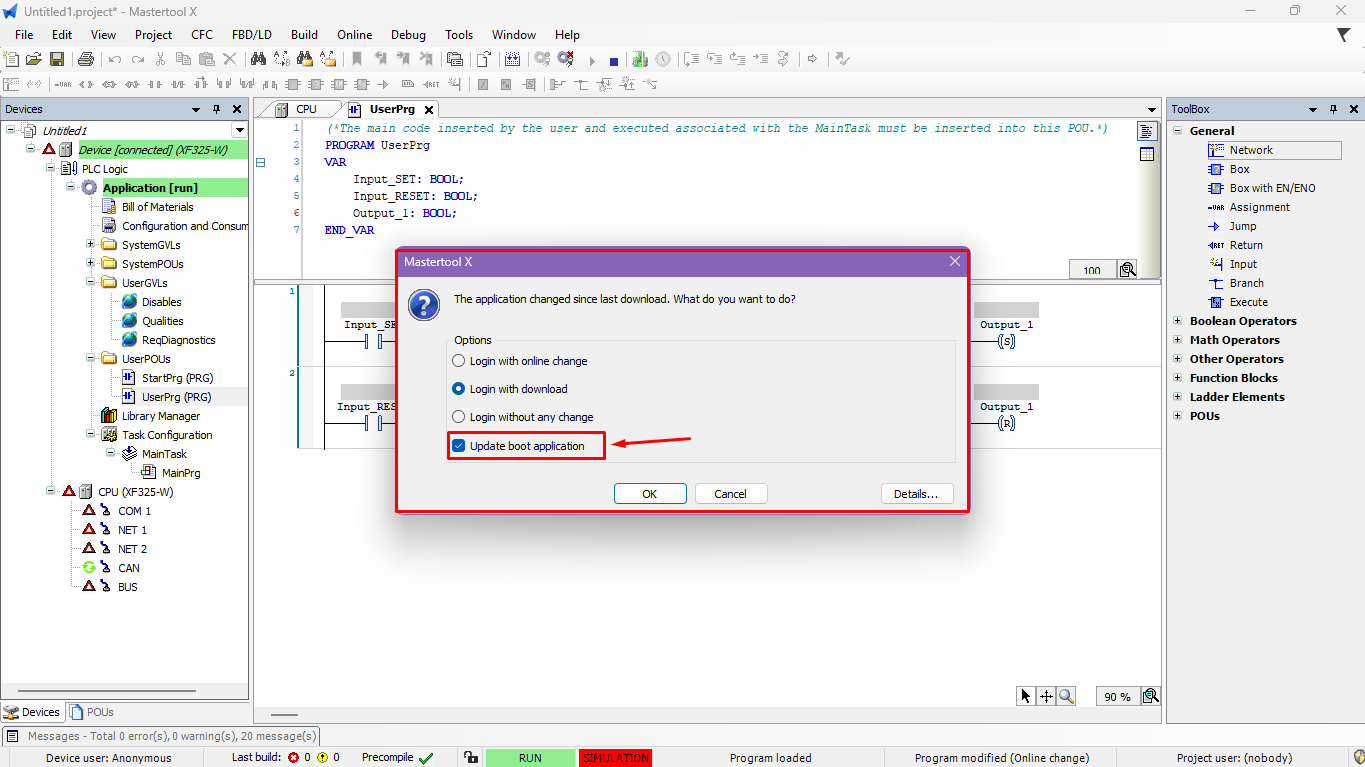Select Login with online change option
This screenshot has width=1365, height=767.
click(x=459, y=361)
